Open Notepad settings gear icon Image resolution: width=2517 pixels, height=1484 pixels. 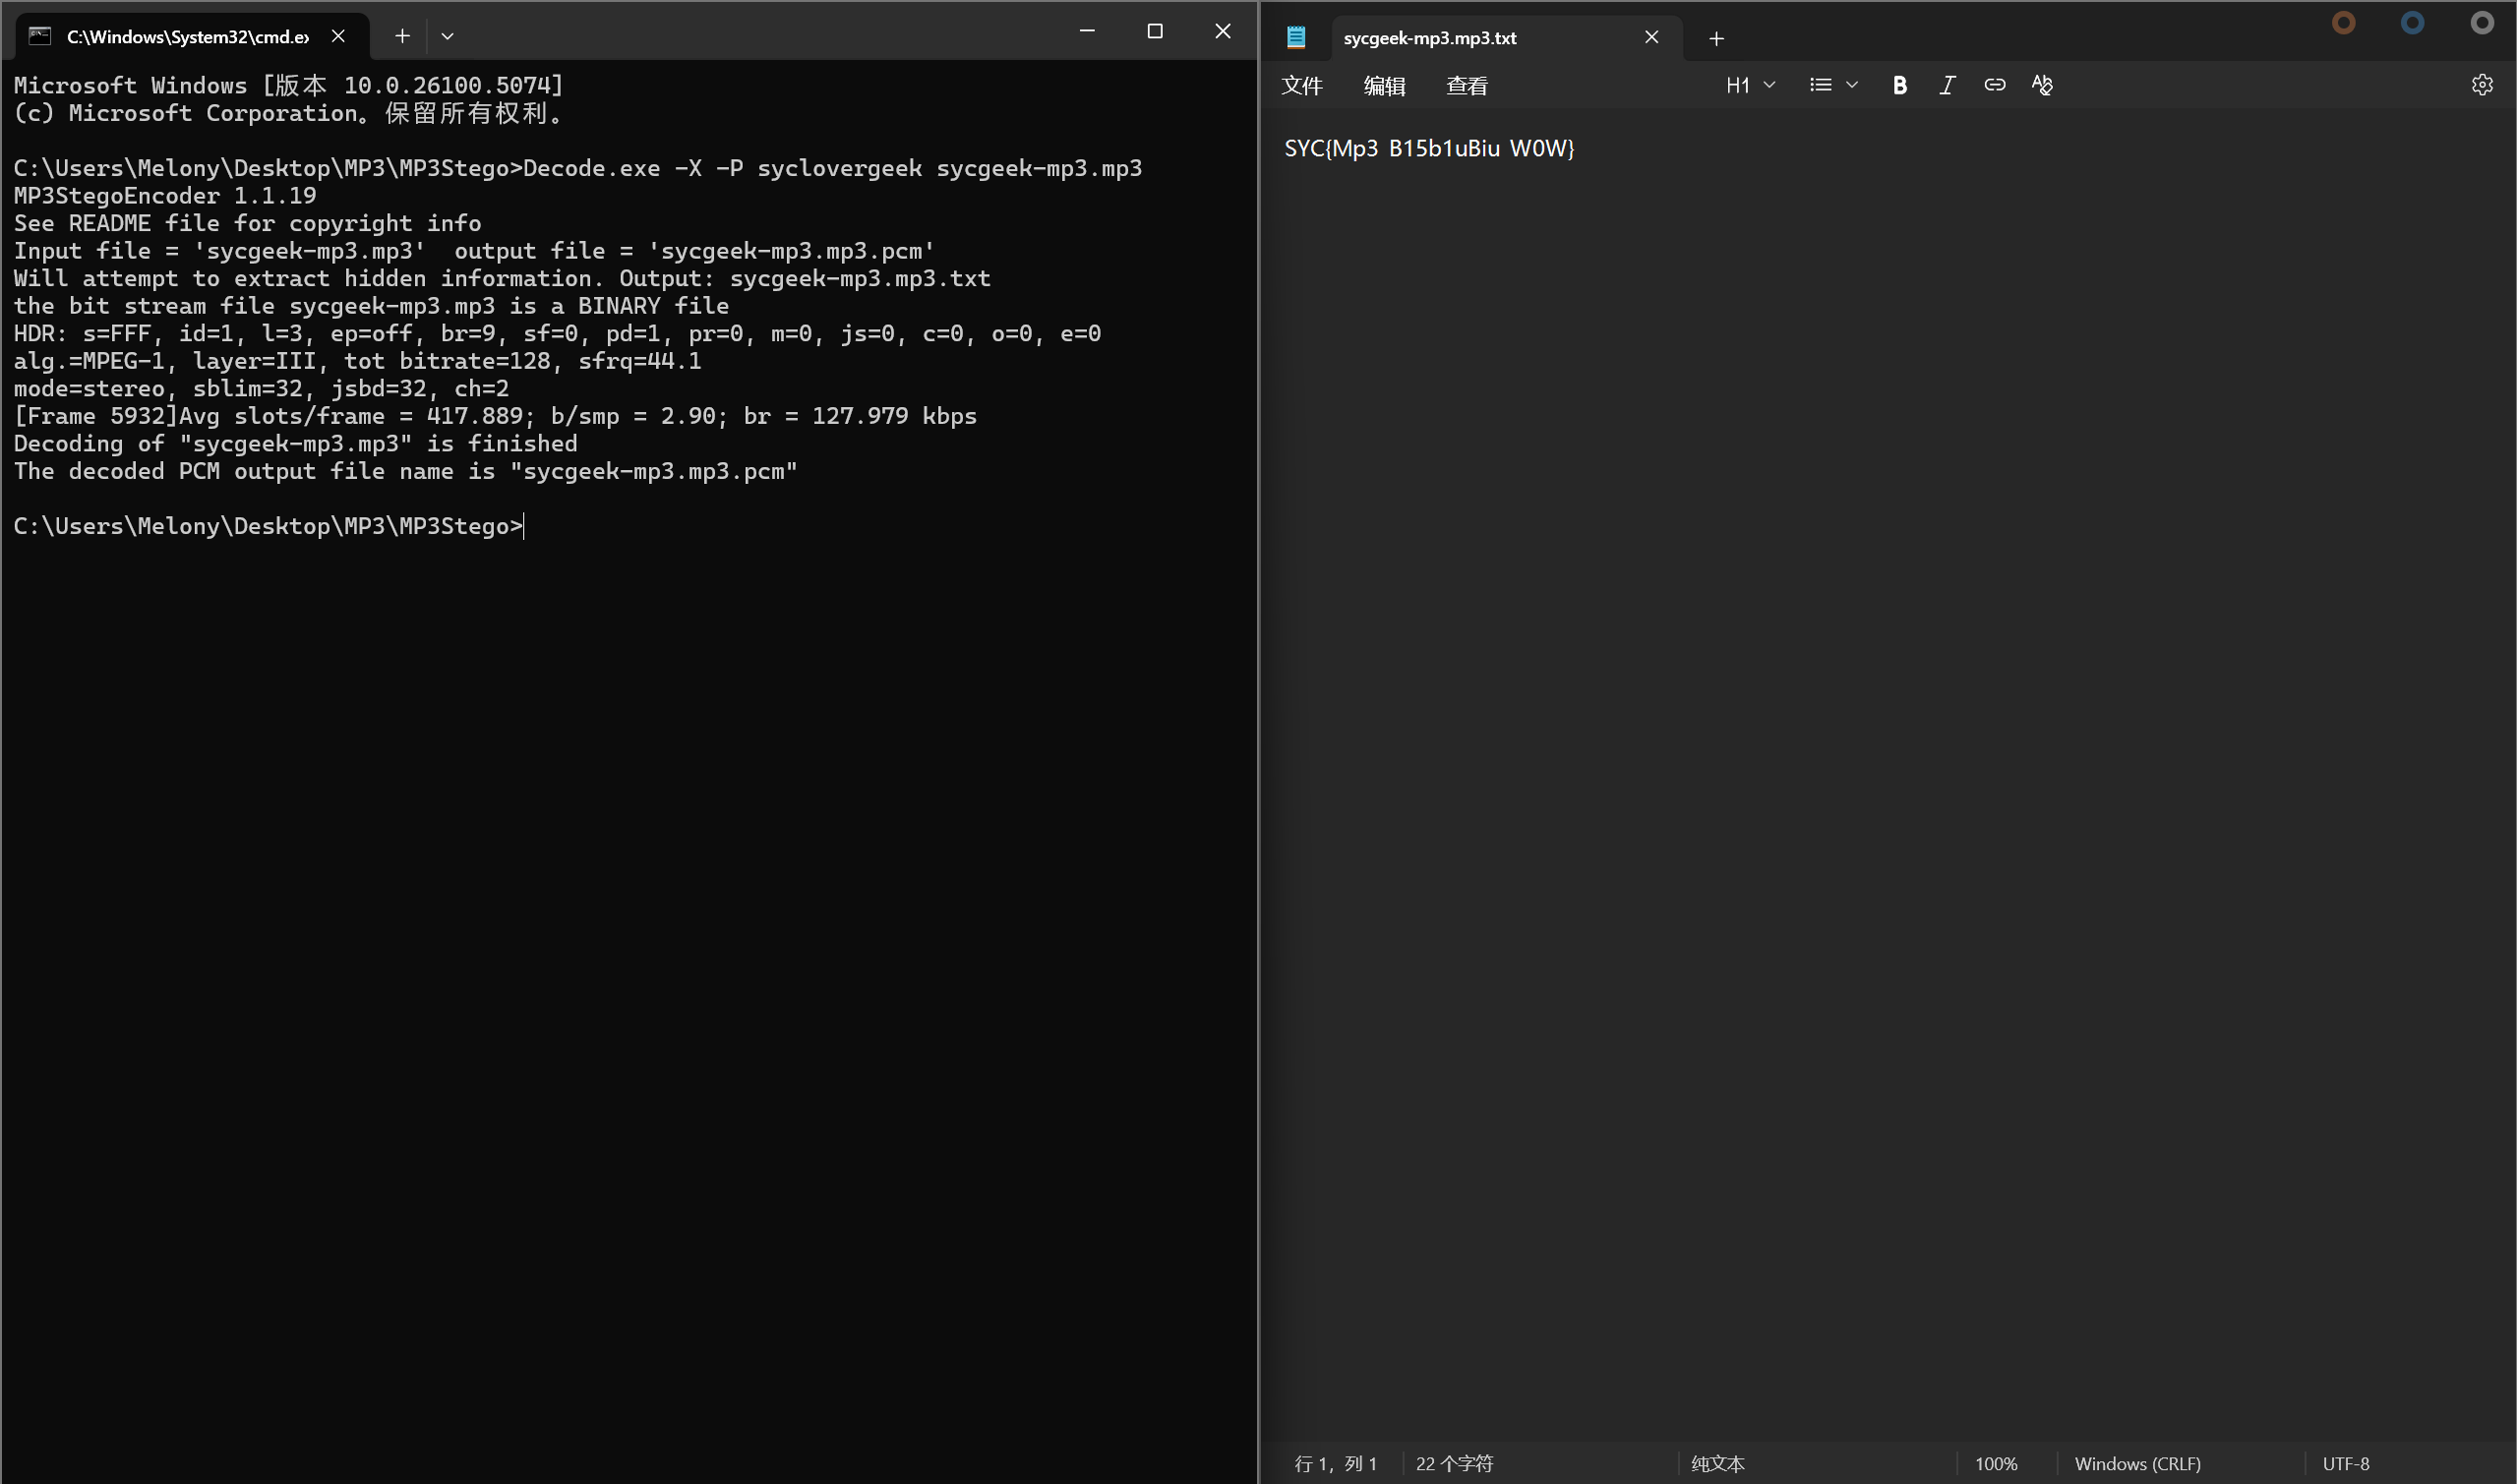2481,86
